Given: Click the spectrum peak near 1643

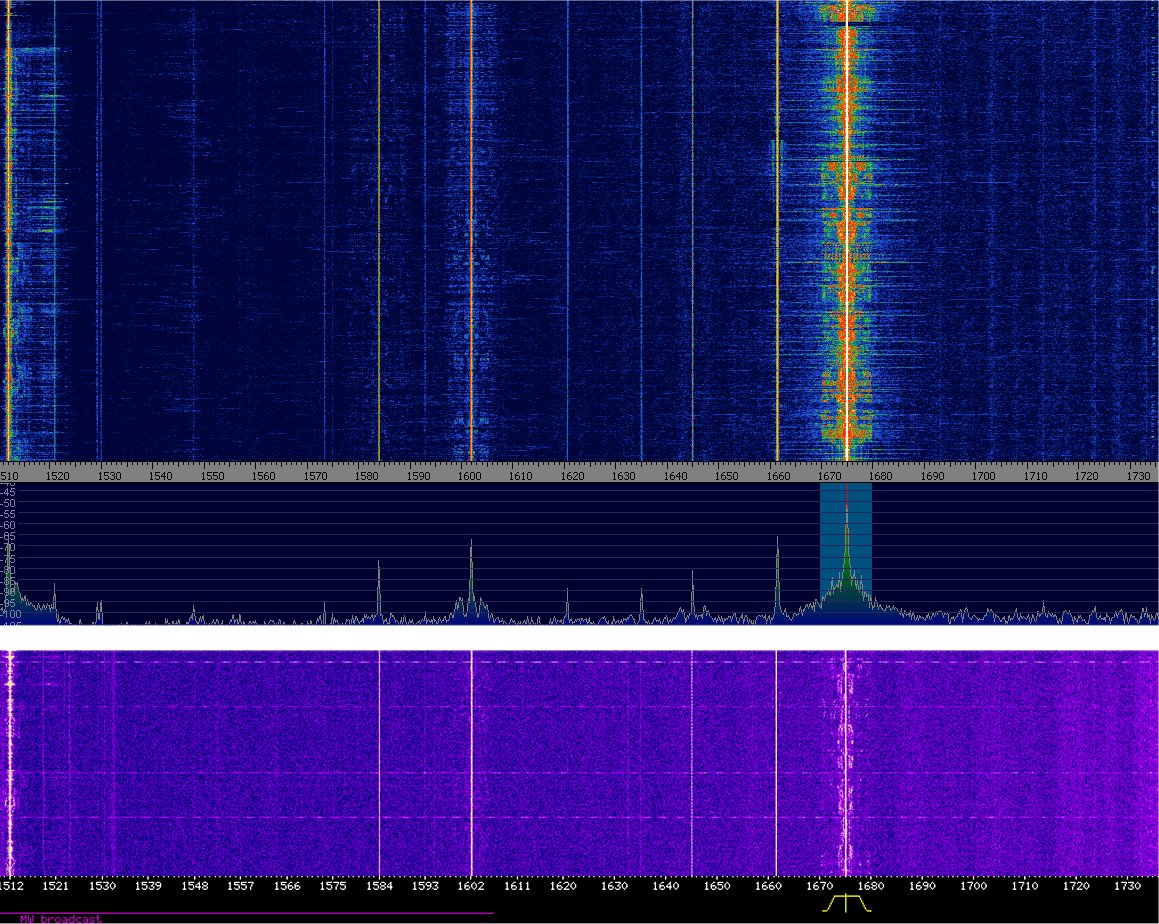Looking at the screenshot, I should pos(692,574).
